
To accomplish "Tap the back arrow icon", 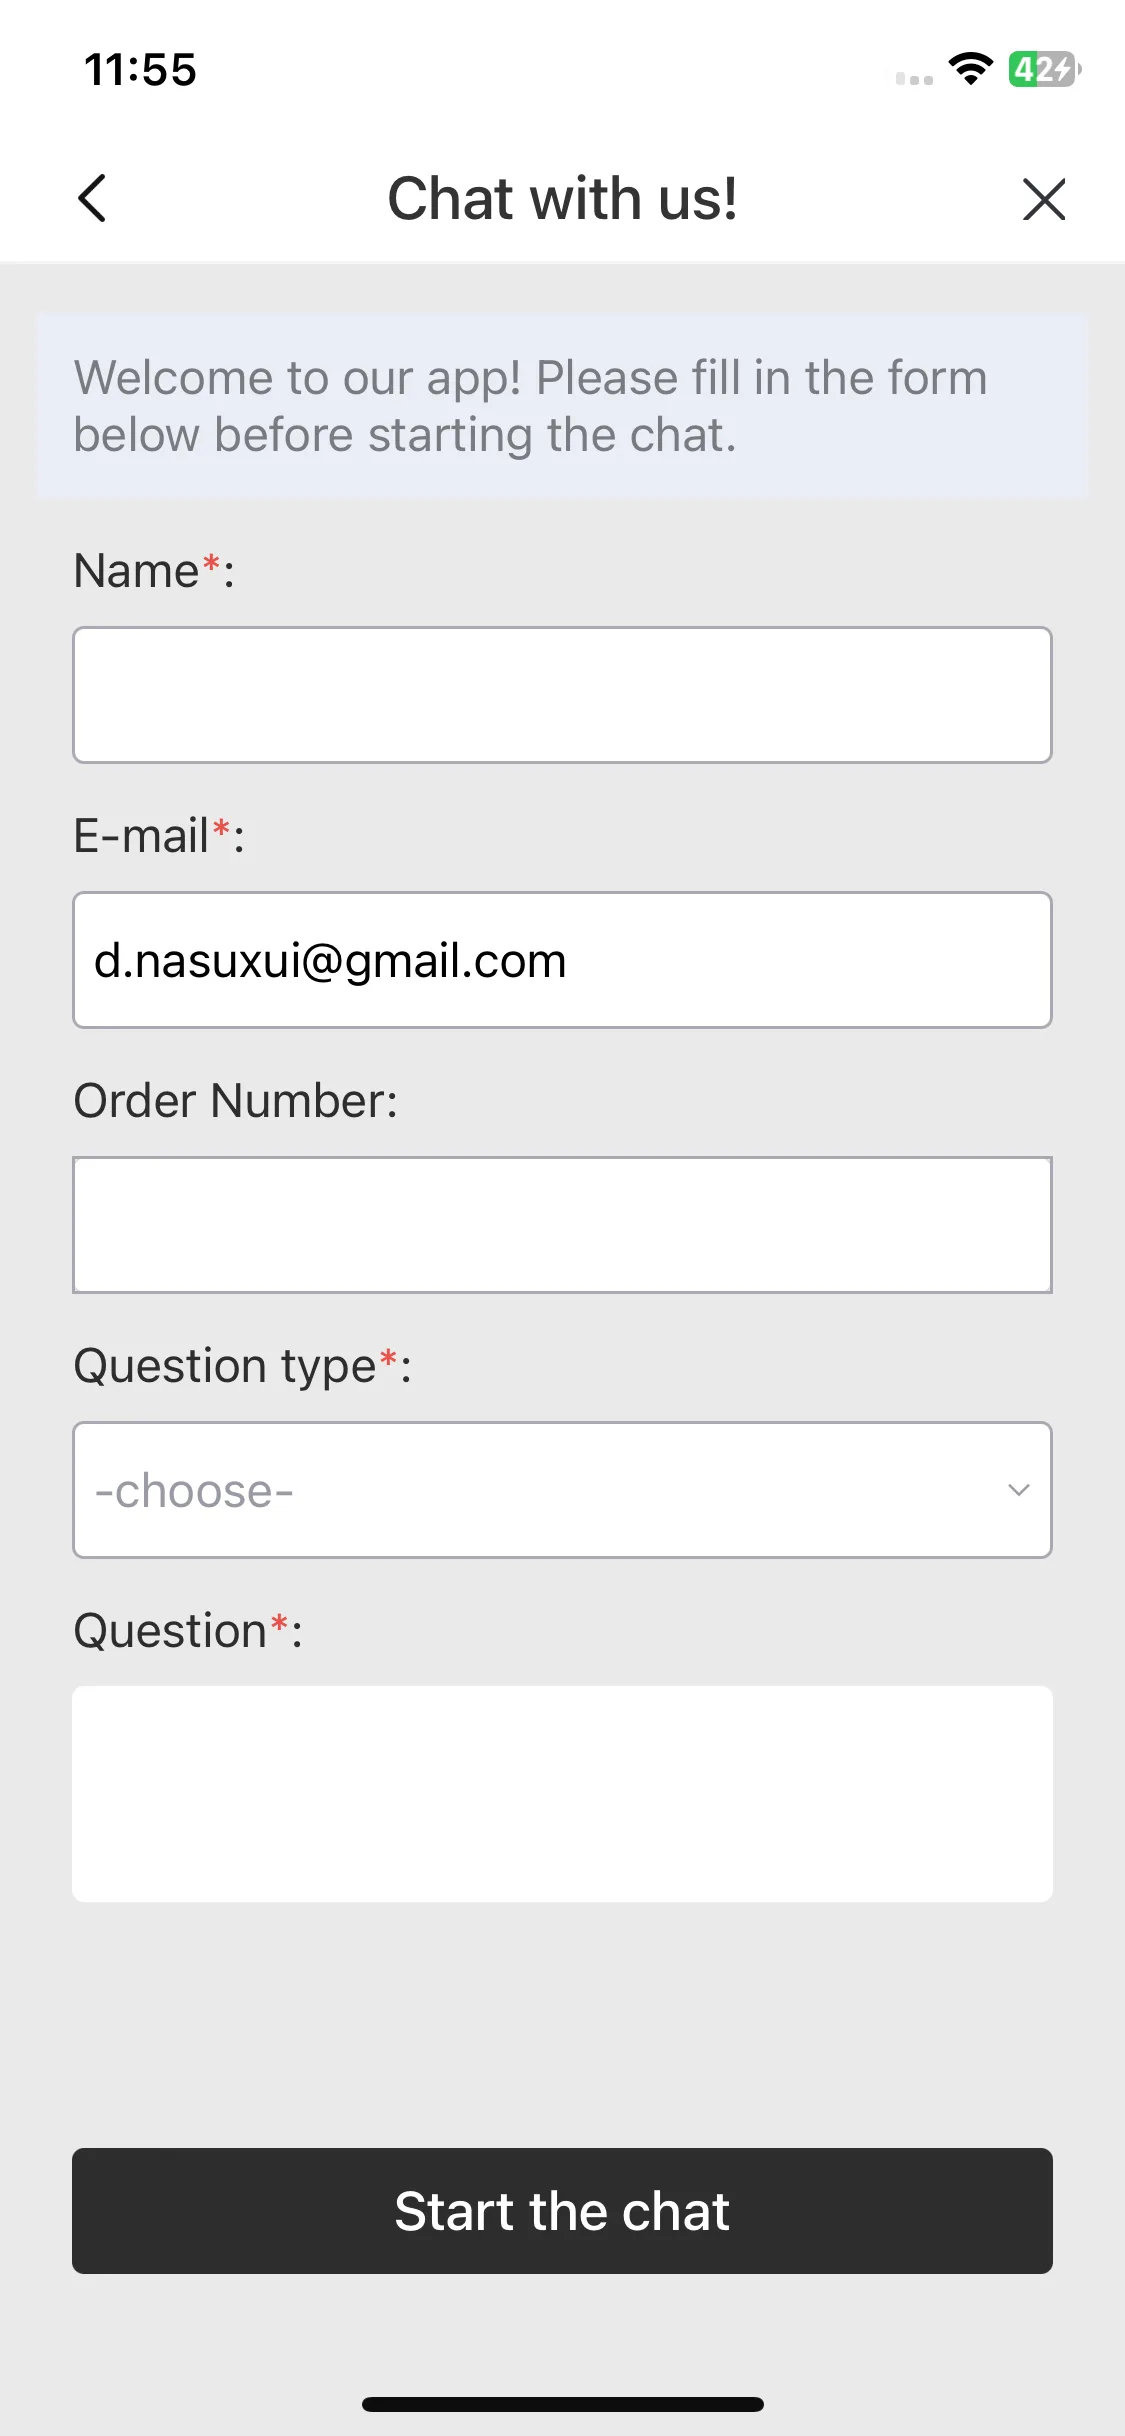I will (x=92, y=198).
